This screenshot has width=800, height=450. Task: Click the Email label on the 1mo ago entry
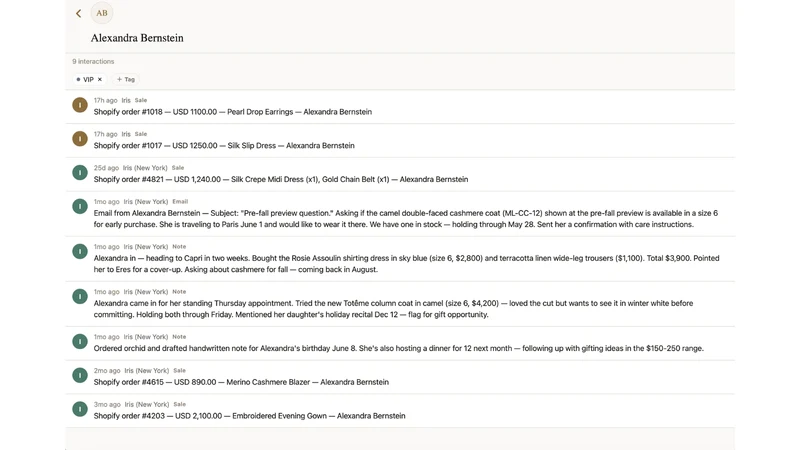[x=180, y=202]
